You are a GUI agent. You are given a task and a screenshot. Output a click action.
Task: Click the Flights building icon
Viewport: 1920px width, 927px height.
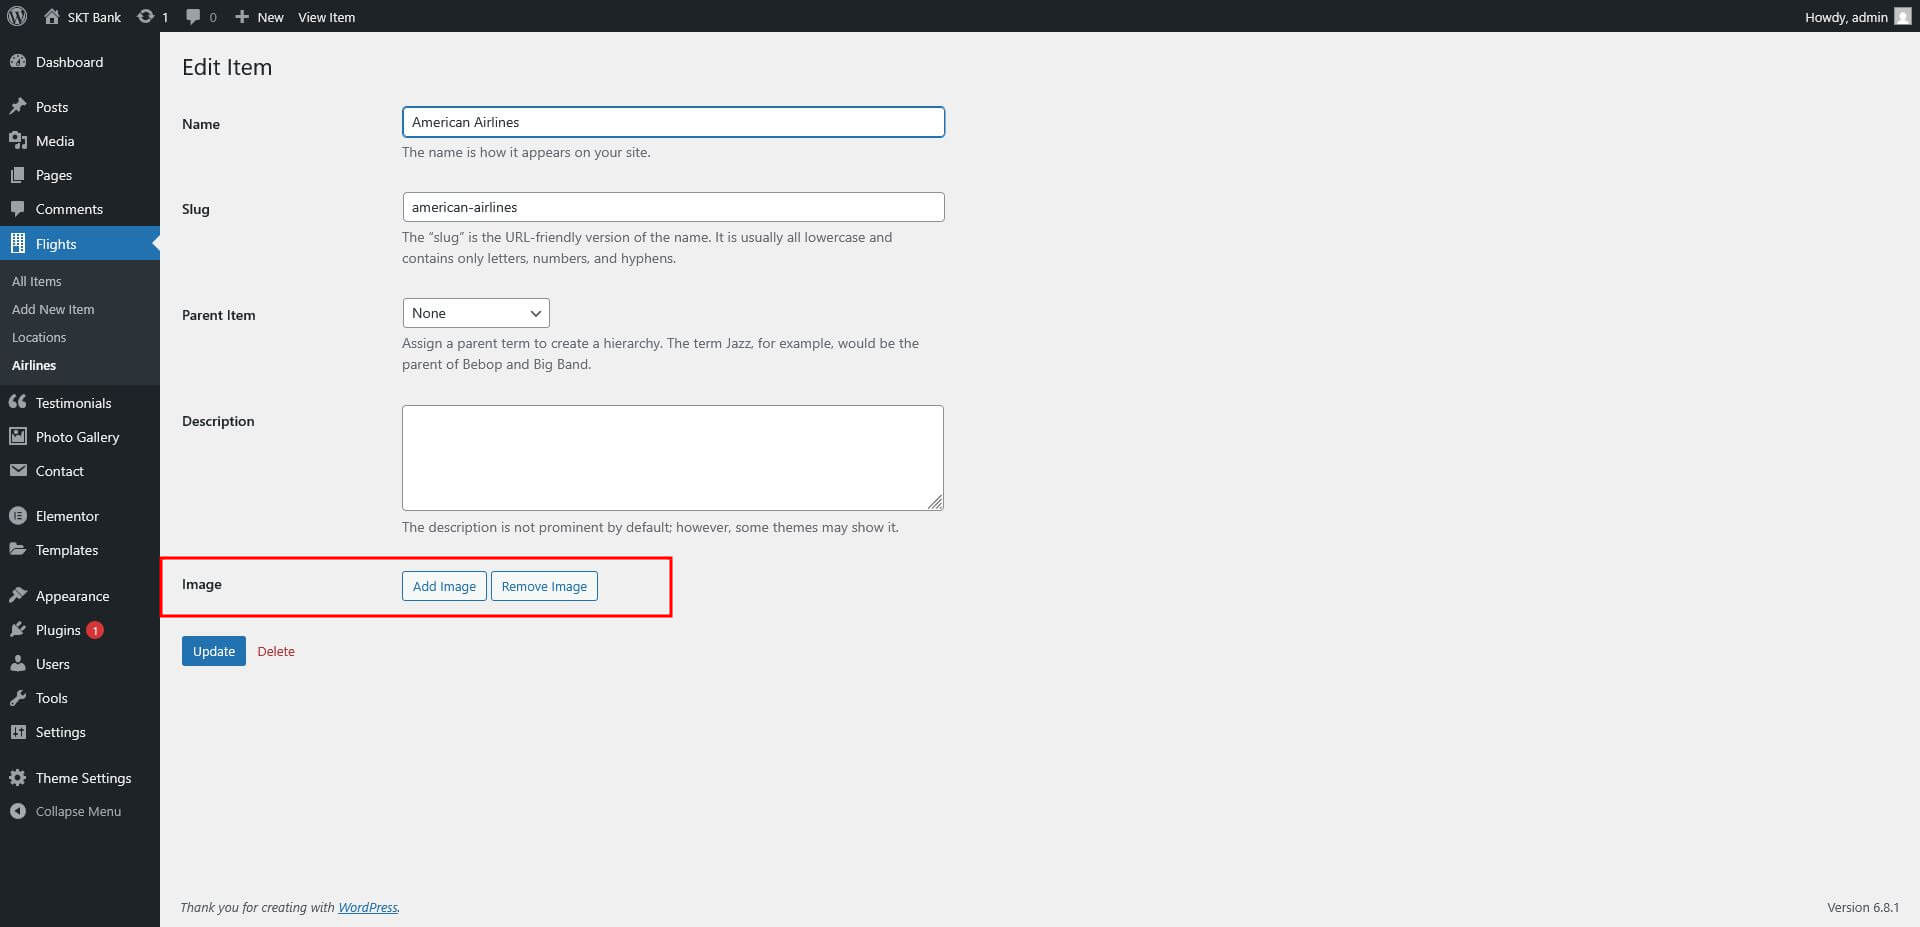pos(18,244)
